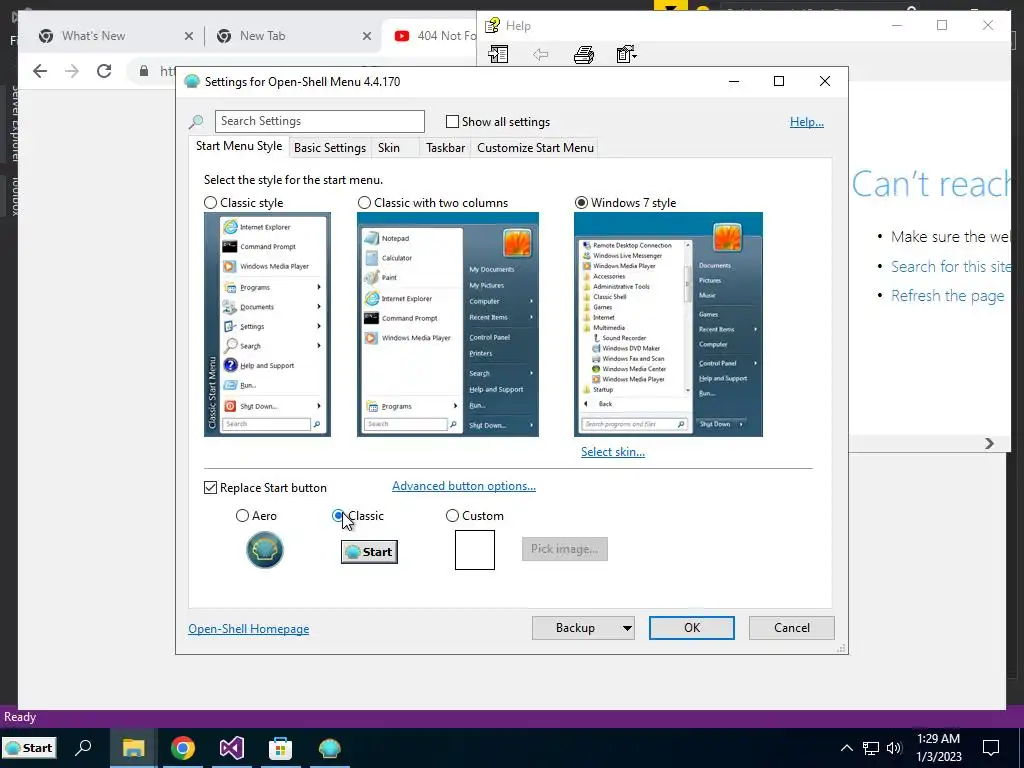This screenshot has width=1024, height=768.
Task: Open Microsoft Store from the taskbar
Action: (280, 748)
